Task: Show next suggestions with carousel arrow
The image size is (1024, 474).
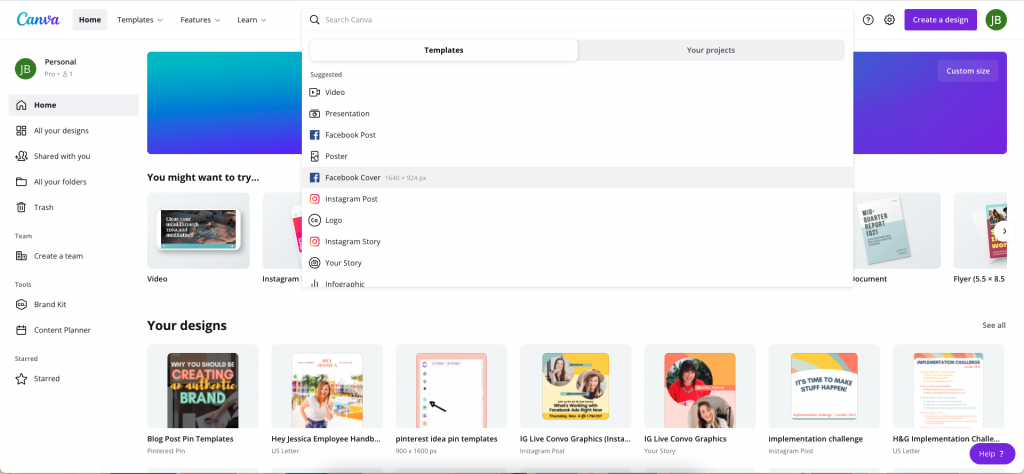Action: (1005, 231)
